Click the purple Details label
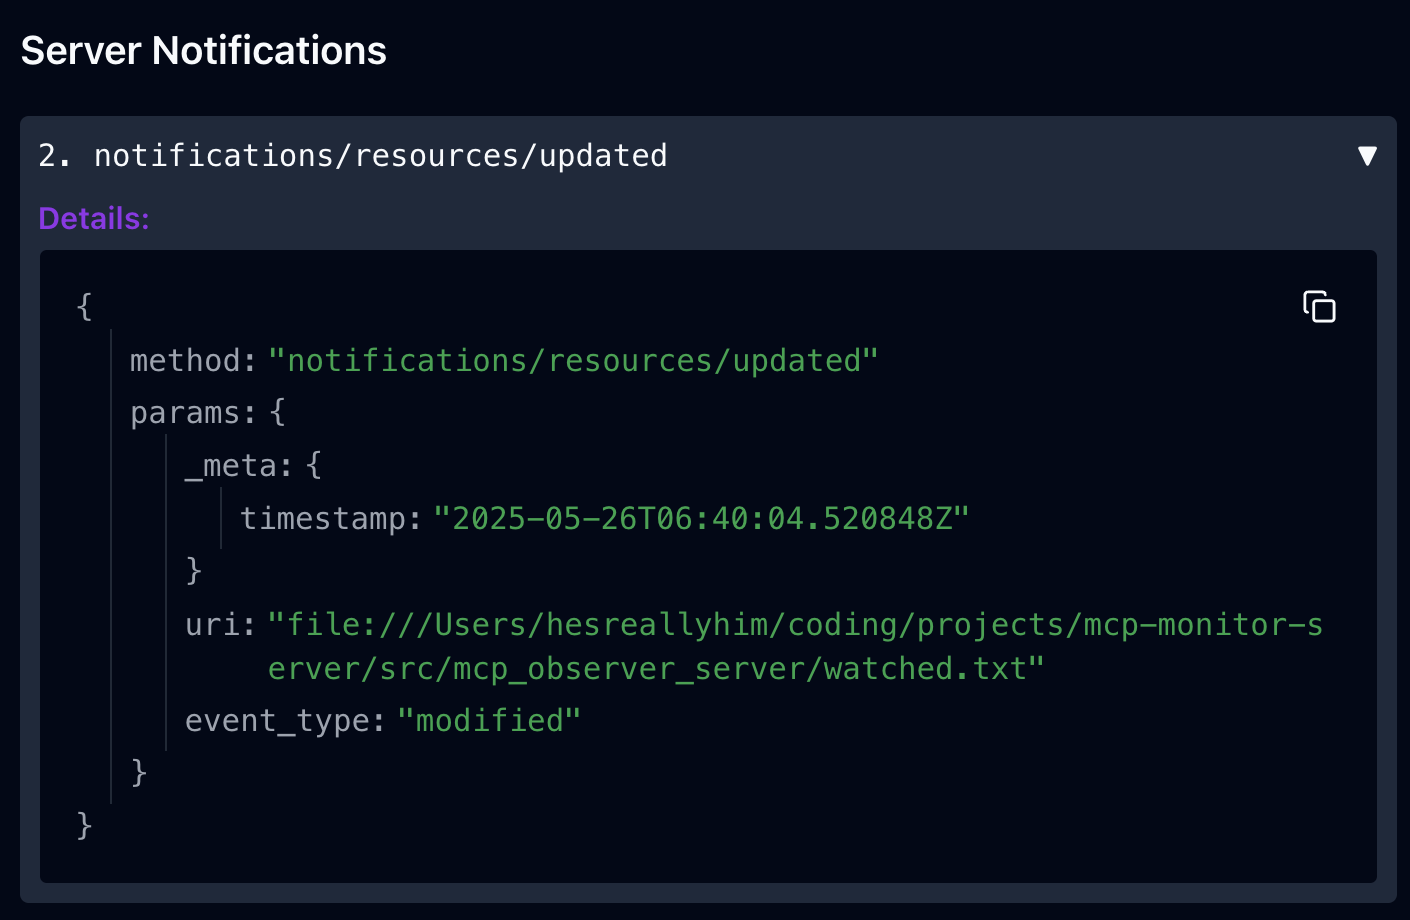1410x920 pixels. [x=94, y=218]
